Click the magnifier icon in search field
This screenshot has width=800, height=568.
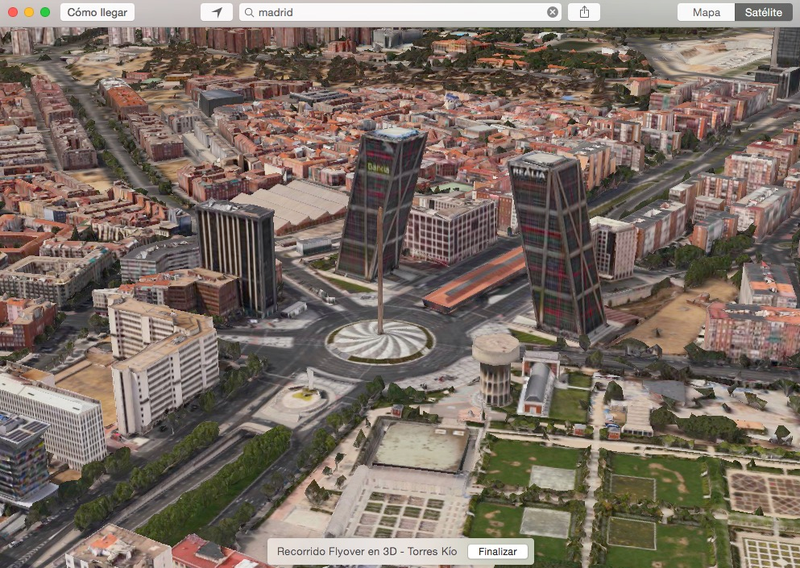[249, 12]
